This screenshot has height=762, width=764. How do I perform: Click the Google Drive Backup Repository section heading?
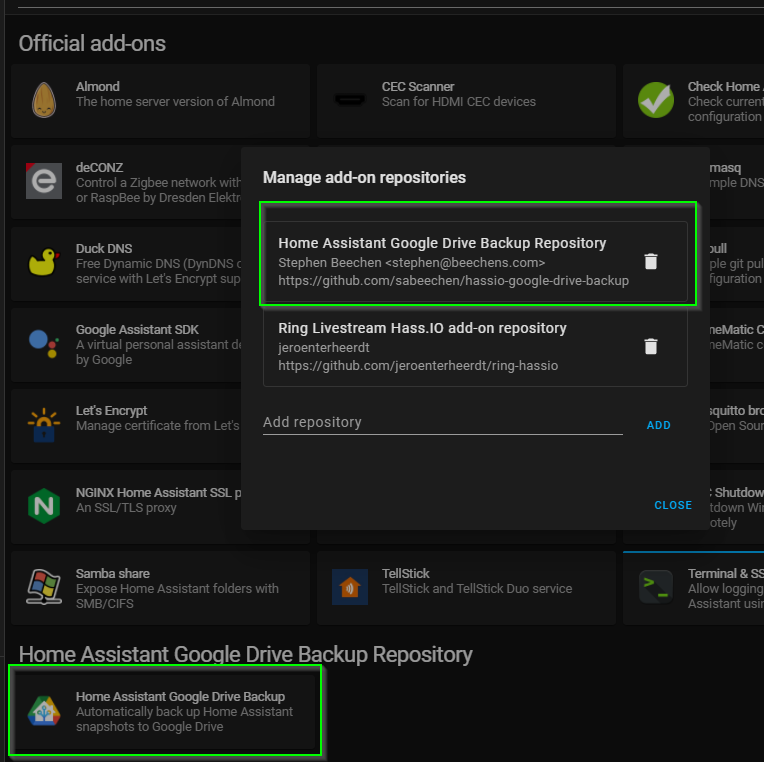pyautogui.click(x=246, y=654)
